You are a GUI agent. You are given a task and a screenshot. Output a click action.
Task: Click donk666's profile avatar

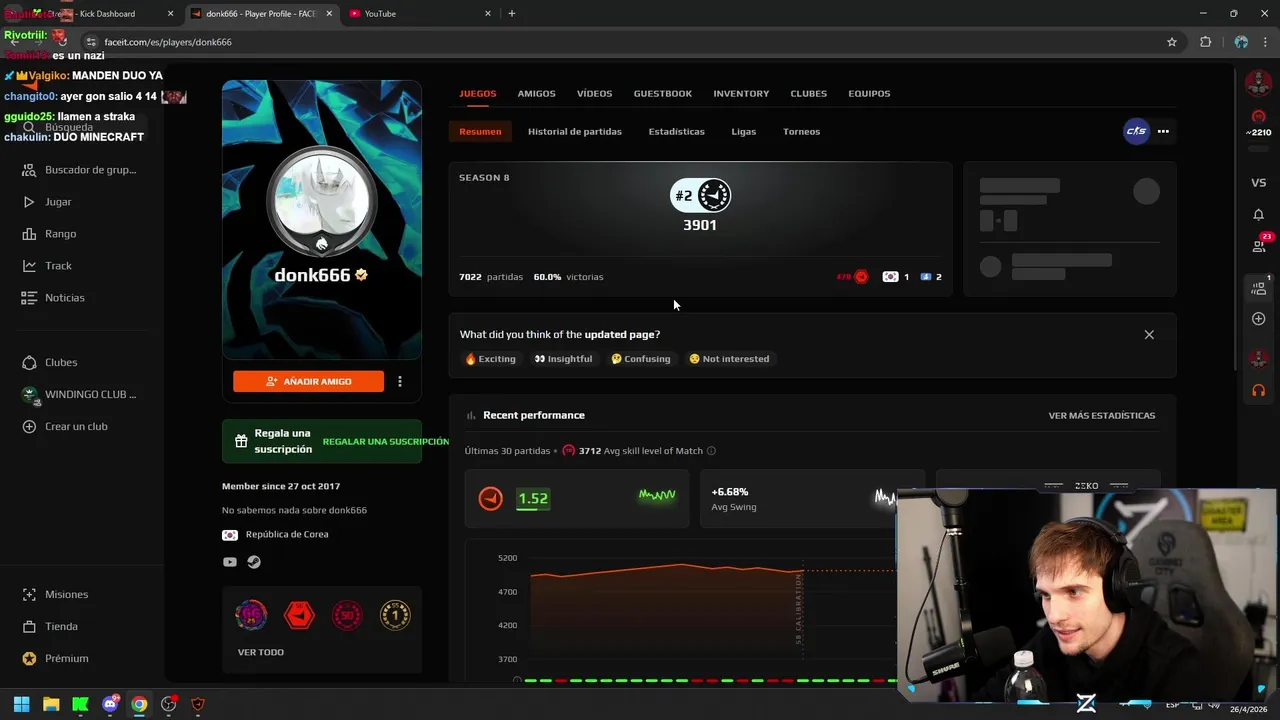click(x=321, y=200)
